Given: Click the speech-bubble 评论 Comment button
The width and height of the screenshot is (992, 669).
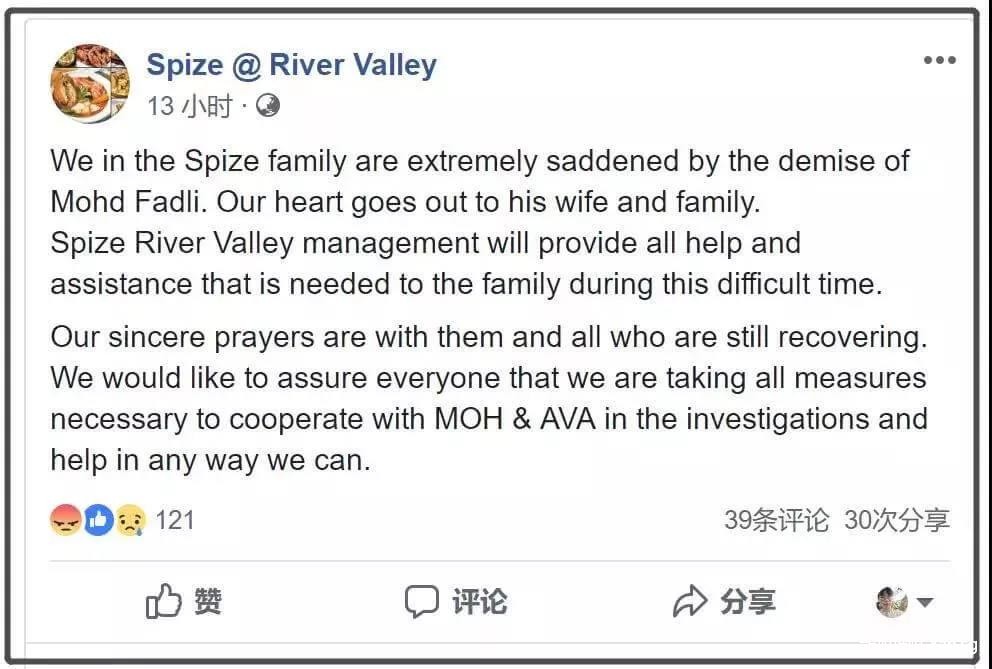Looking at the screenshot, I should [x=456, y=601].
